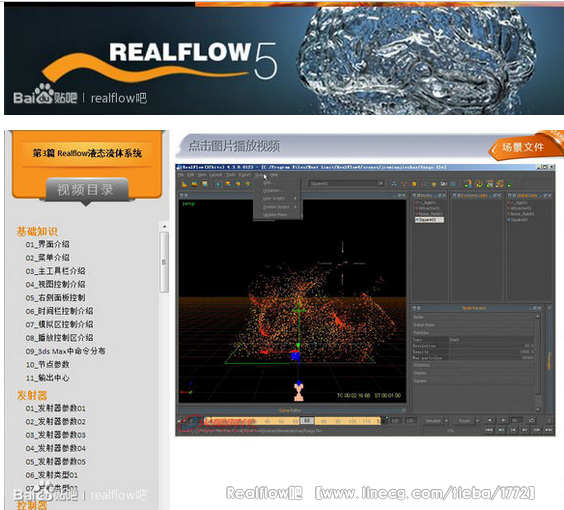
Task: Click RealFlow new project toolbar icon
Action: coord(185,184)
